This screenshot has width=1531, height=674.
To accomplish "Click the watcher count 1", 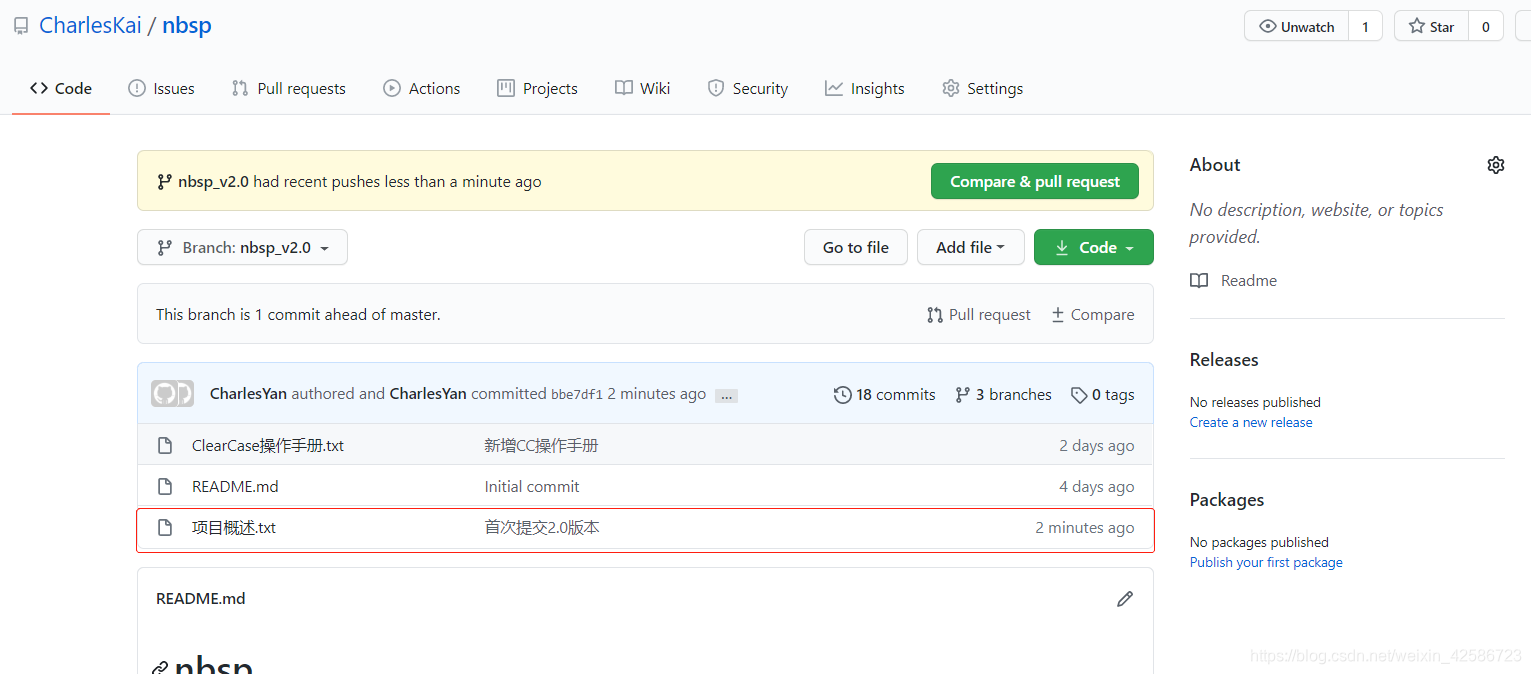I will point(1365,26).
